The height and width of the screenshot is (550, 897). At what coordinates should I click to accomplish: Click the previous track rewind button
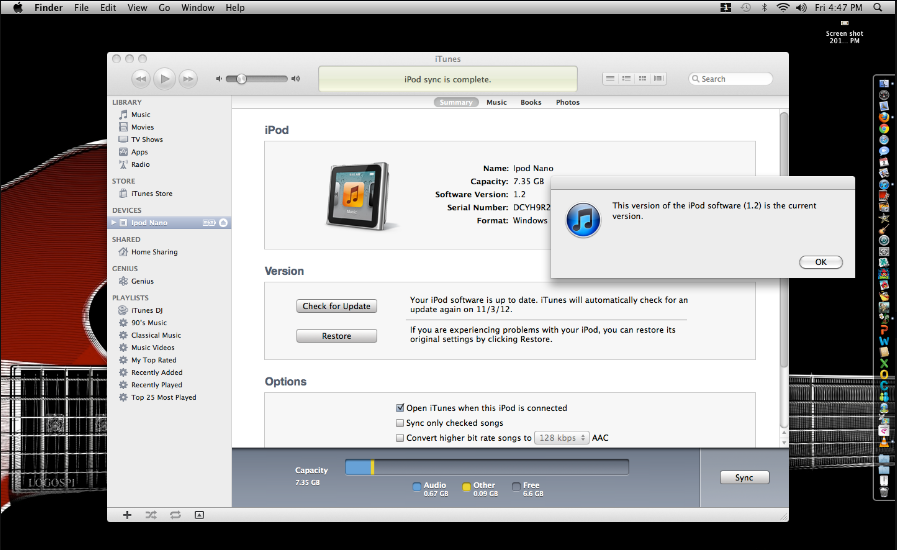[x=141, y=79]
